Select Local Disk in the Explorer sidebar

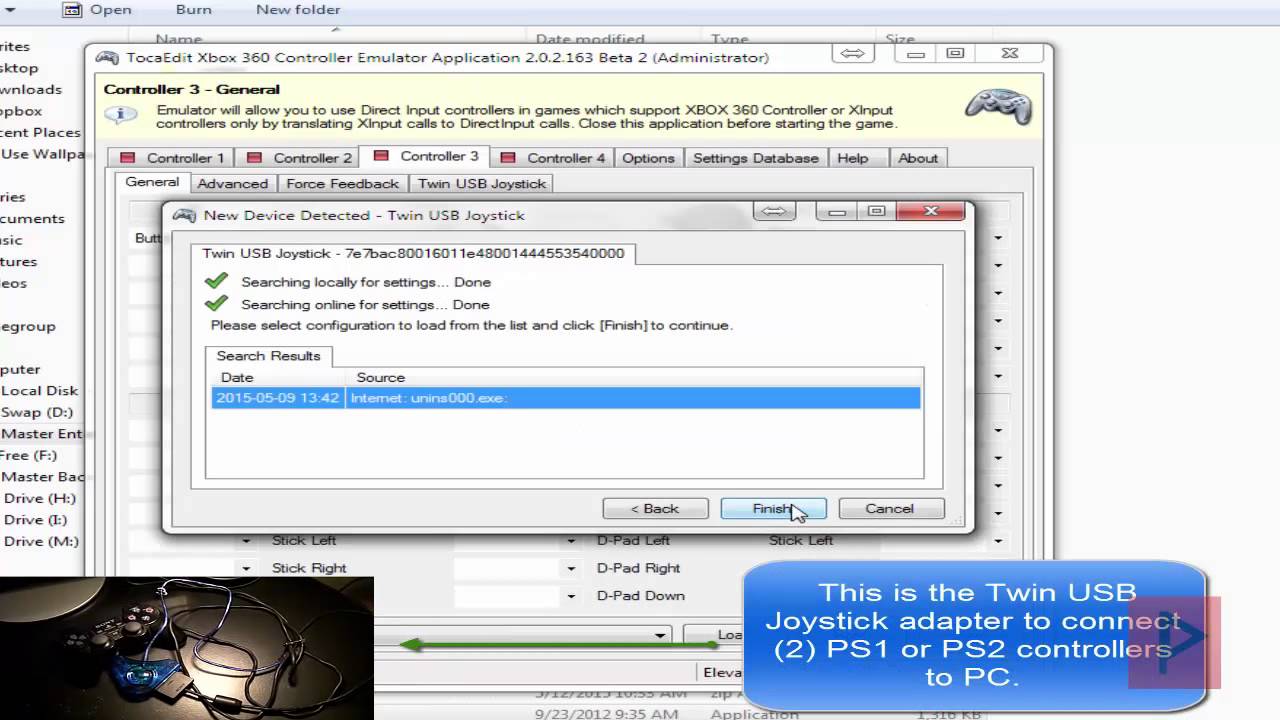(x=39, y=391)
